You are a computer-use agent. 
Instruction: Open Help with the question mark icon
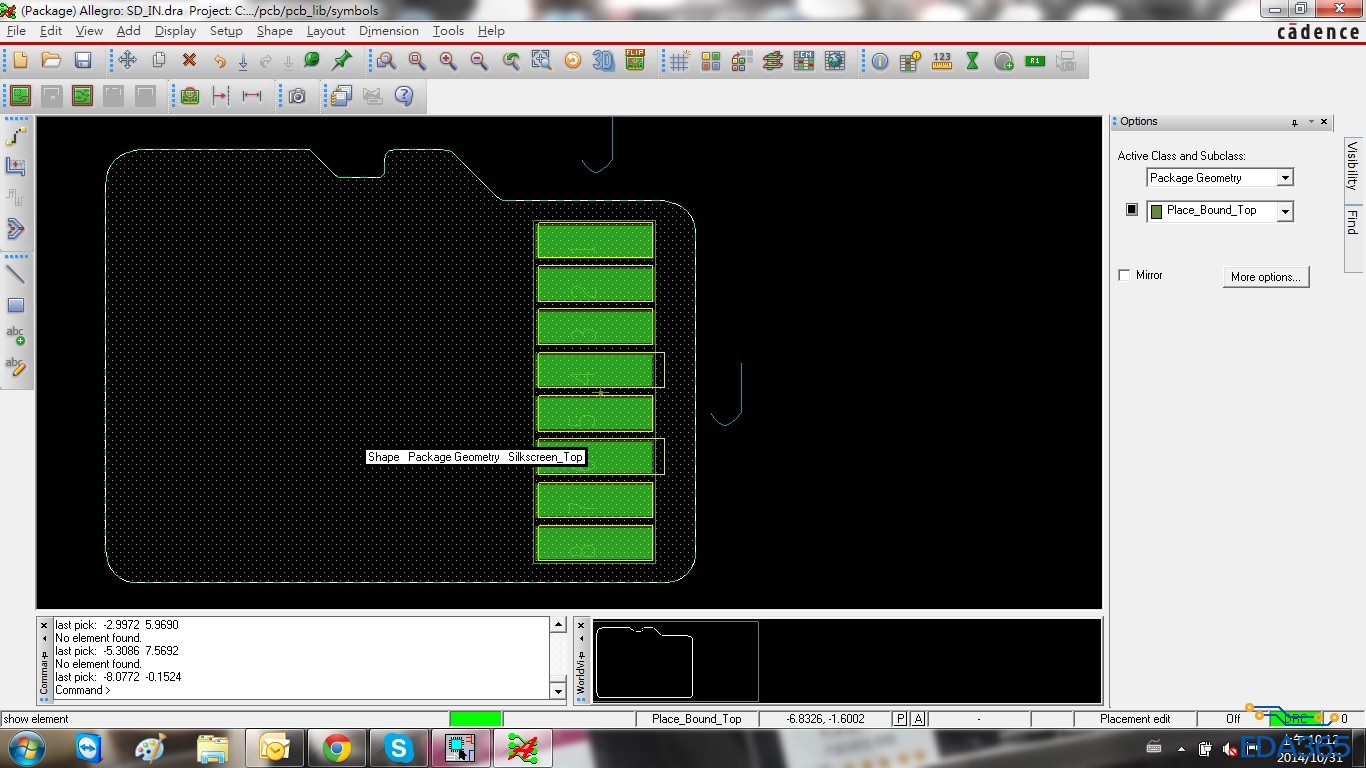tap(404, 96)
